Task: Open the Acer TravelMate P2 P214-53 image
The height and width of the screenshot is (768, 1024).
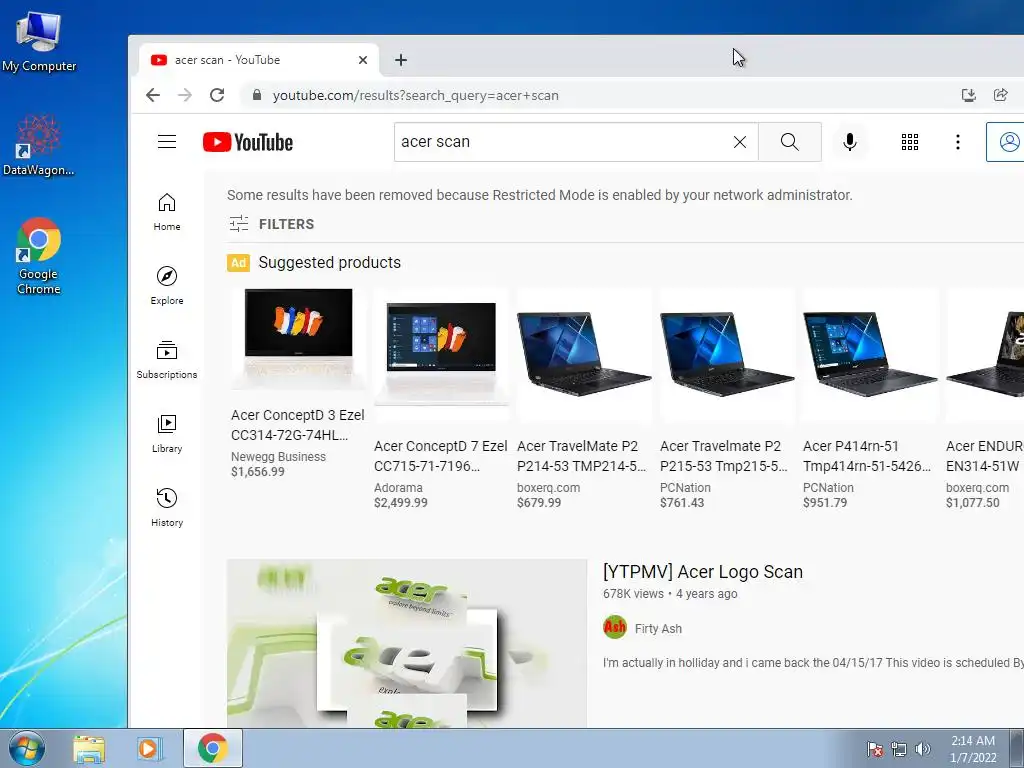Action: (584, 353)
